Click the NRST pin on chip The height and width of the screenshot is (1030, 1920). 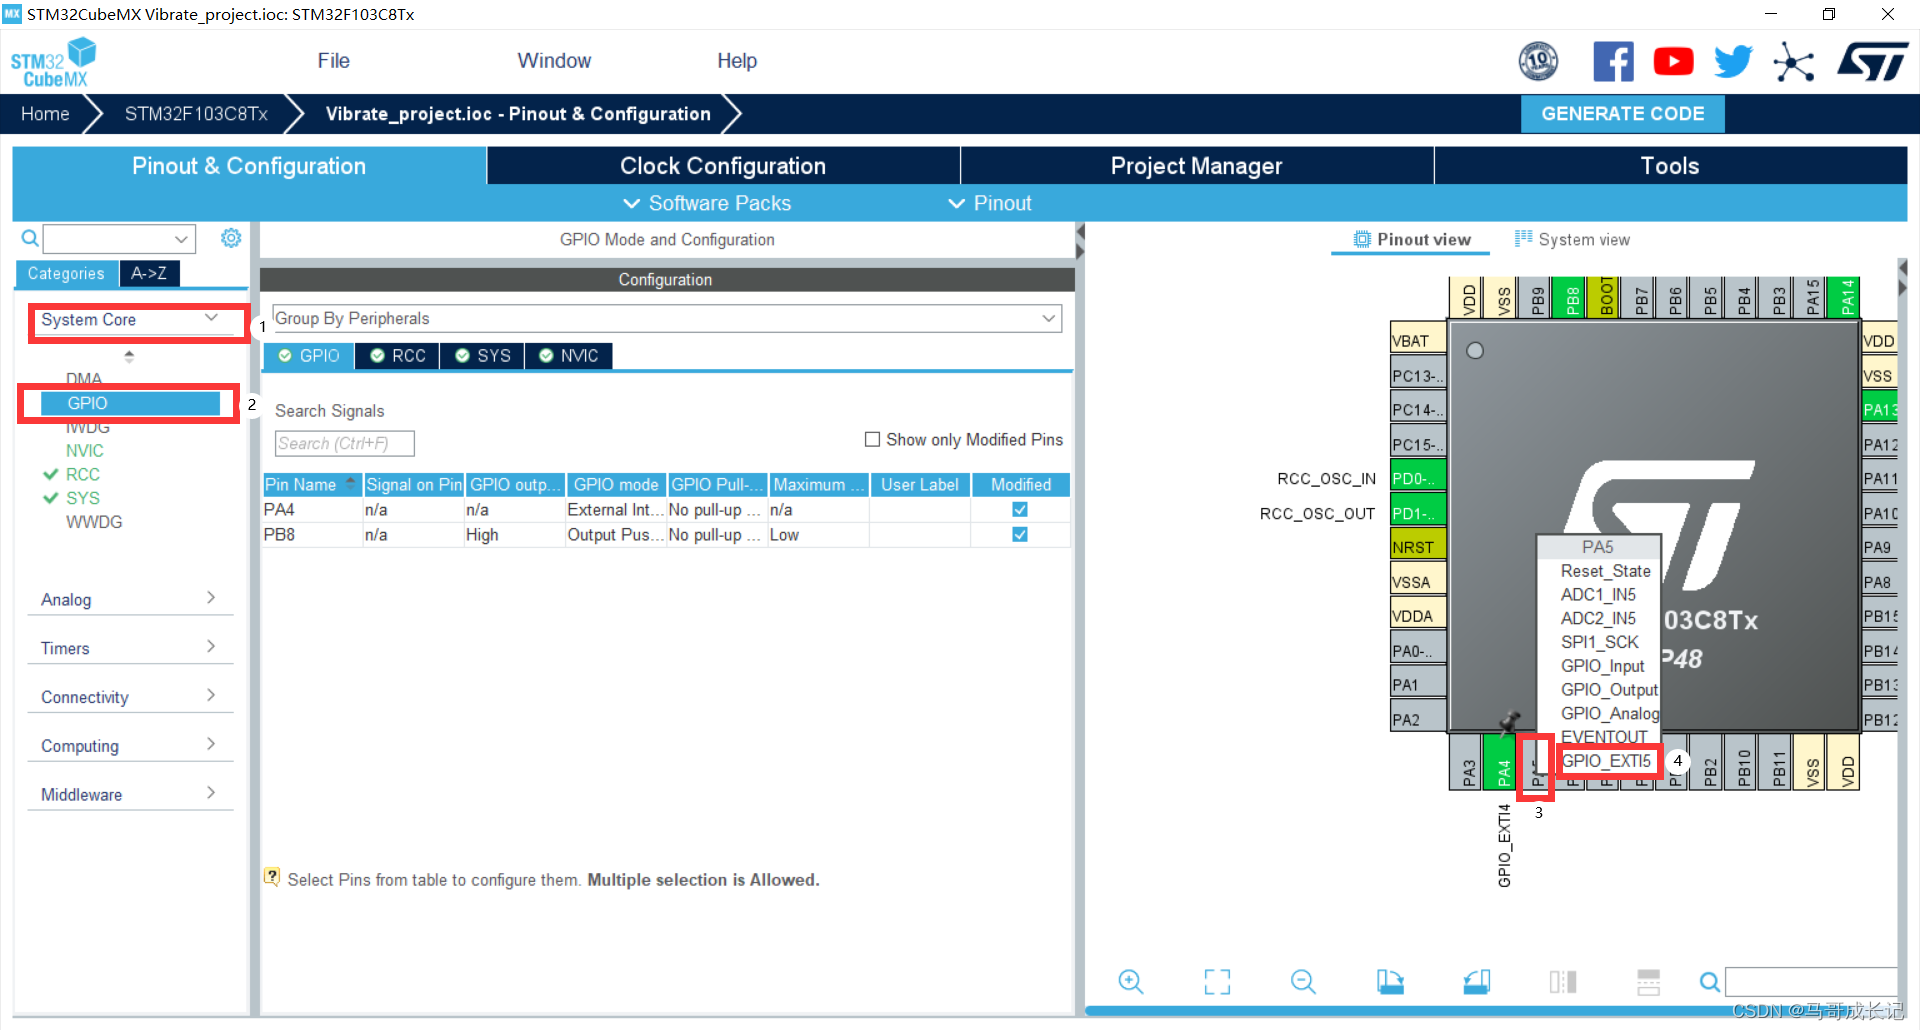coord(1418,547)
